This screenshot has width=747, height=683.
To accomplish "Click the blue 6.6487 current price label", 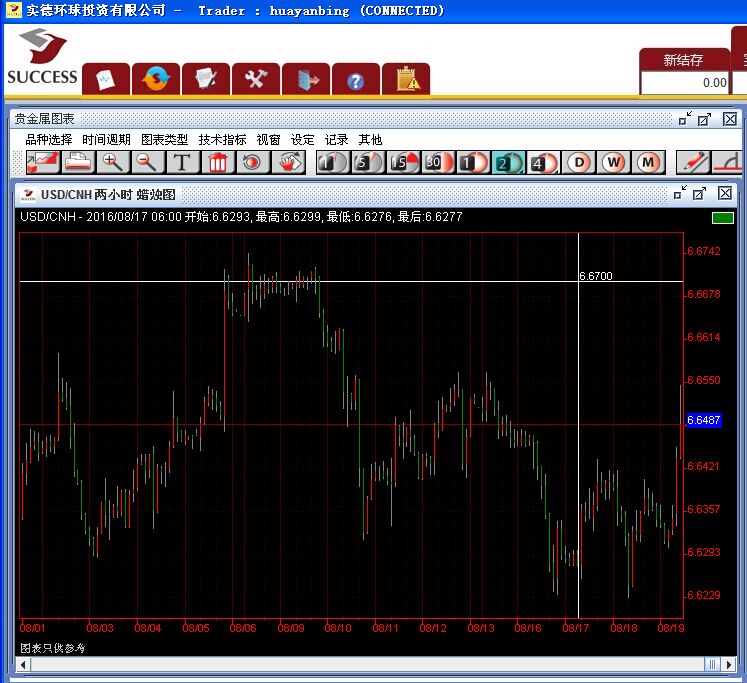I will pos(703,420).
